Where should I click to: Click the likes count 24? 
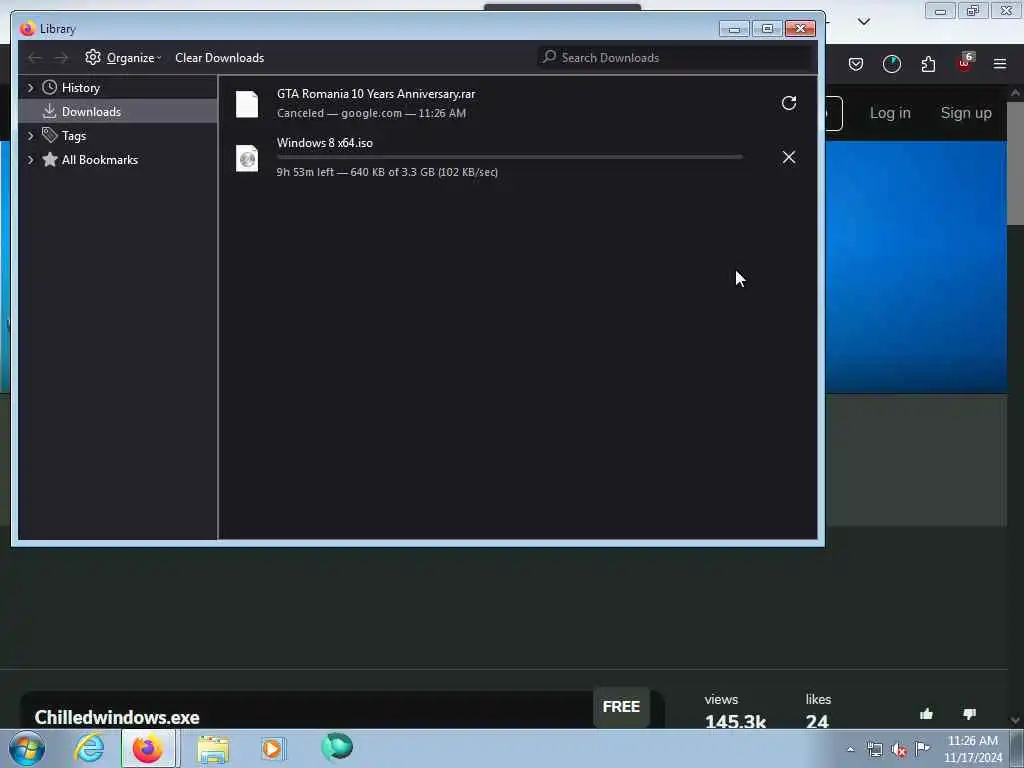click(817, 722)
